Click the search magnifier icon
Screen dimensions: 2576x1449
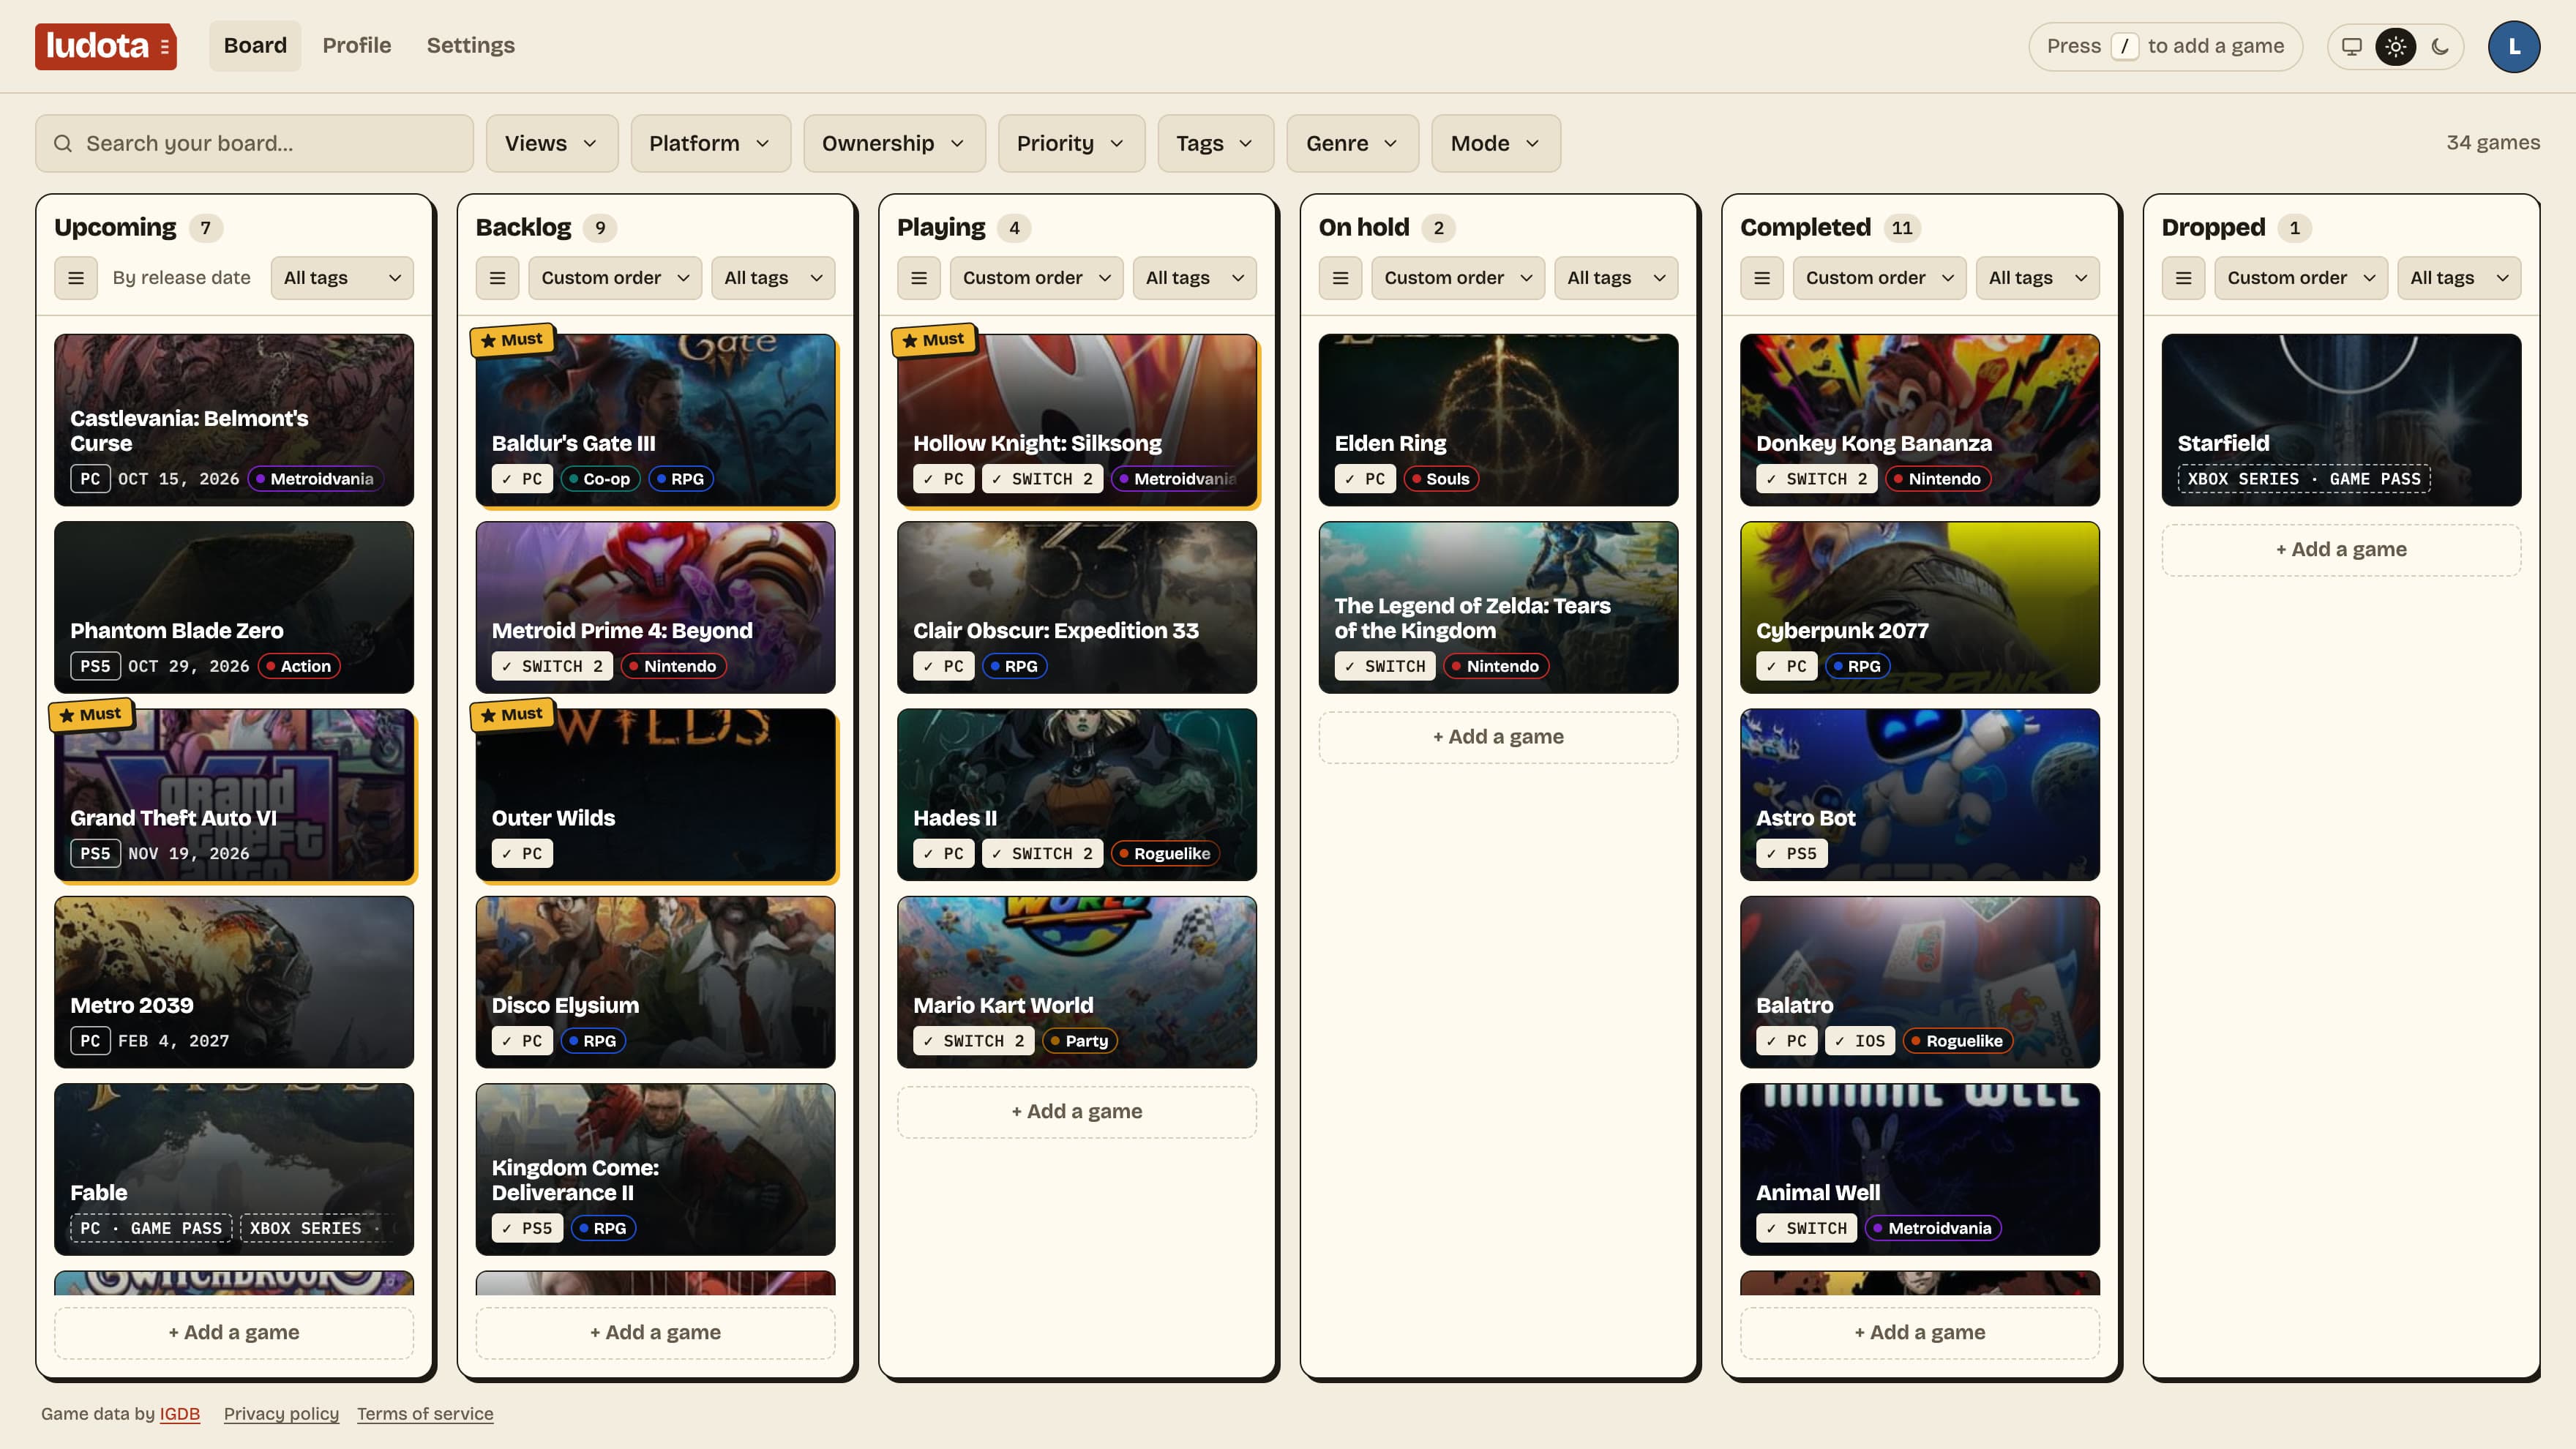point(62,144)
